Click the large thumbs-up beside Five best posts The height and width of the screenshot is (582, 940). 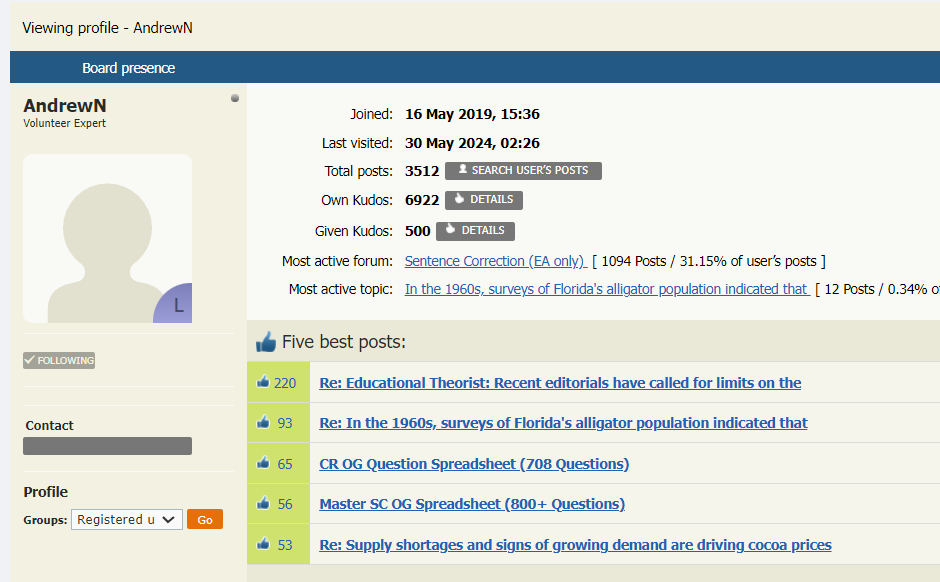[x=266, y=342]
